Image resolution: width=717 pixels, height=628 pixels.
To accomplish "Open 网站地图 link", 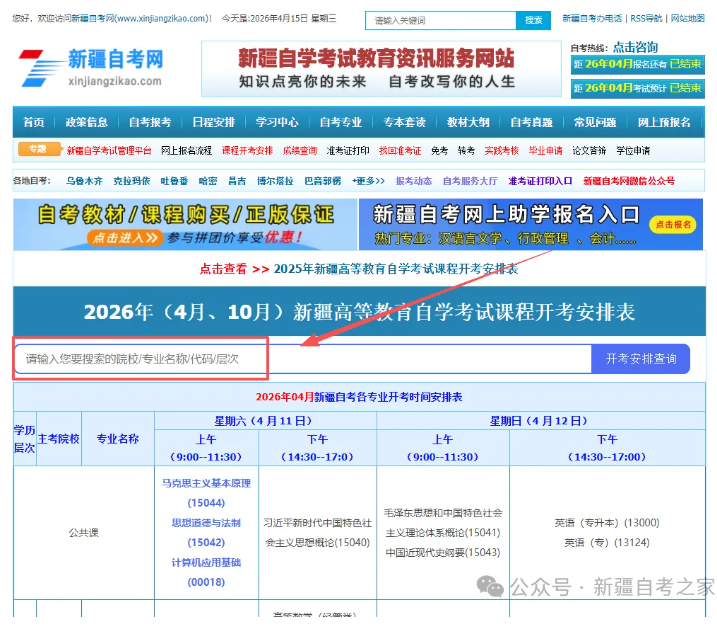I will tap(687, 19).
